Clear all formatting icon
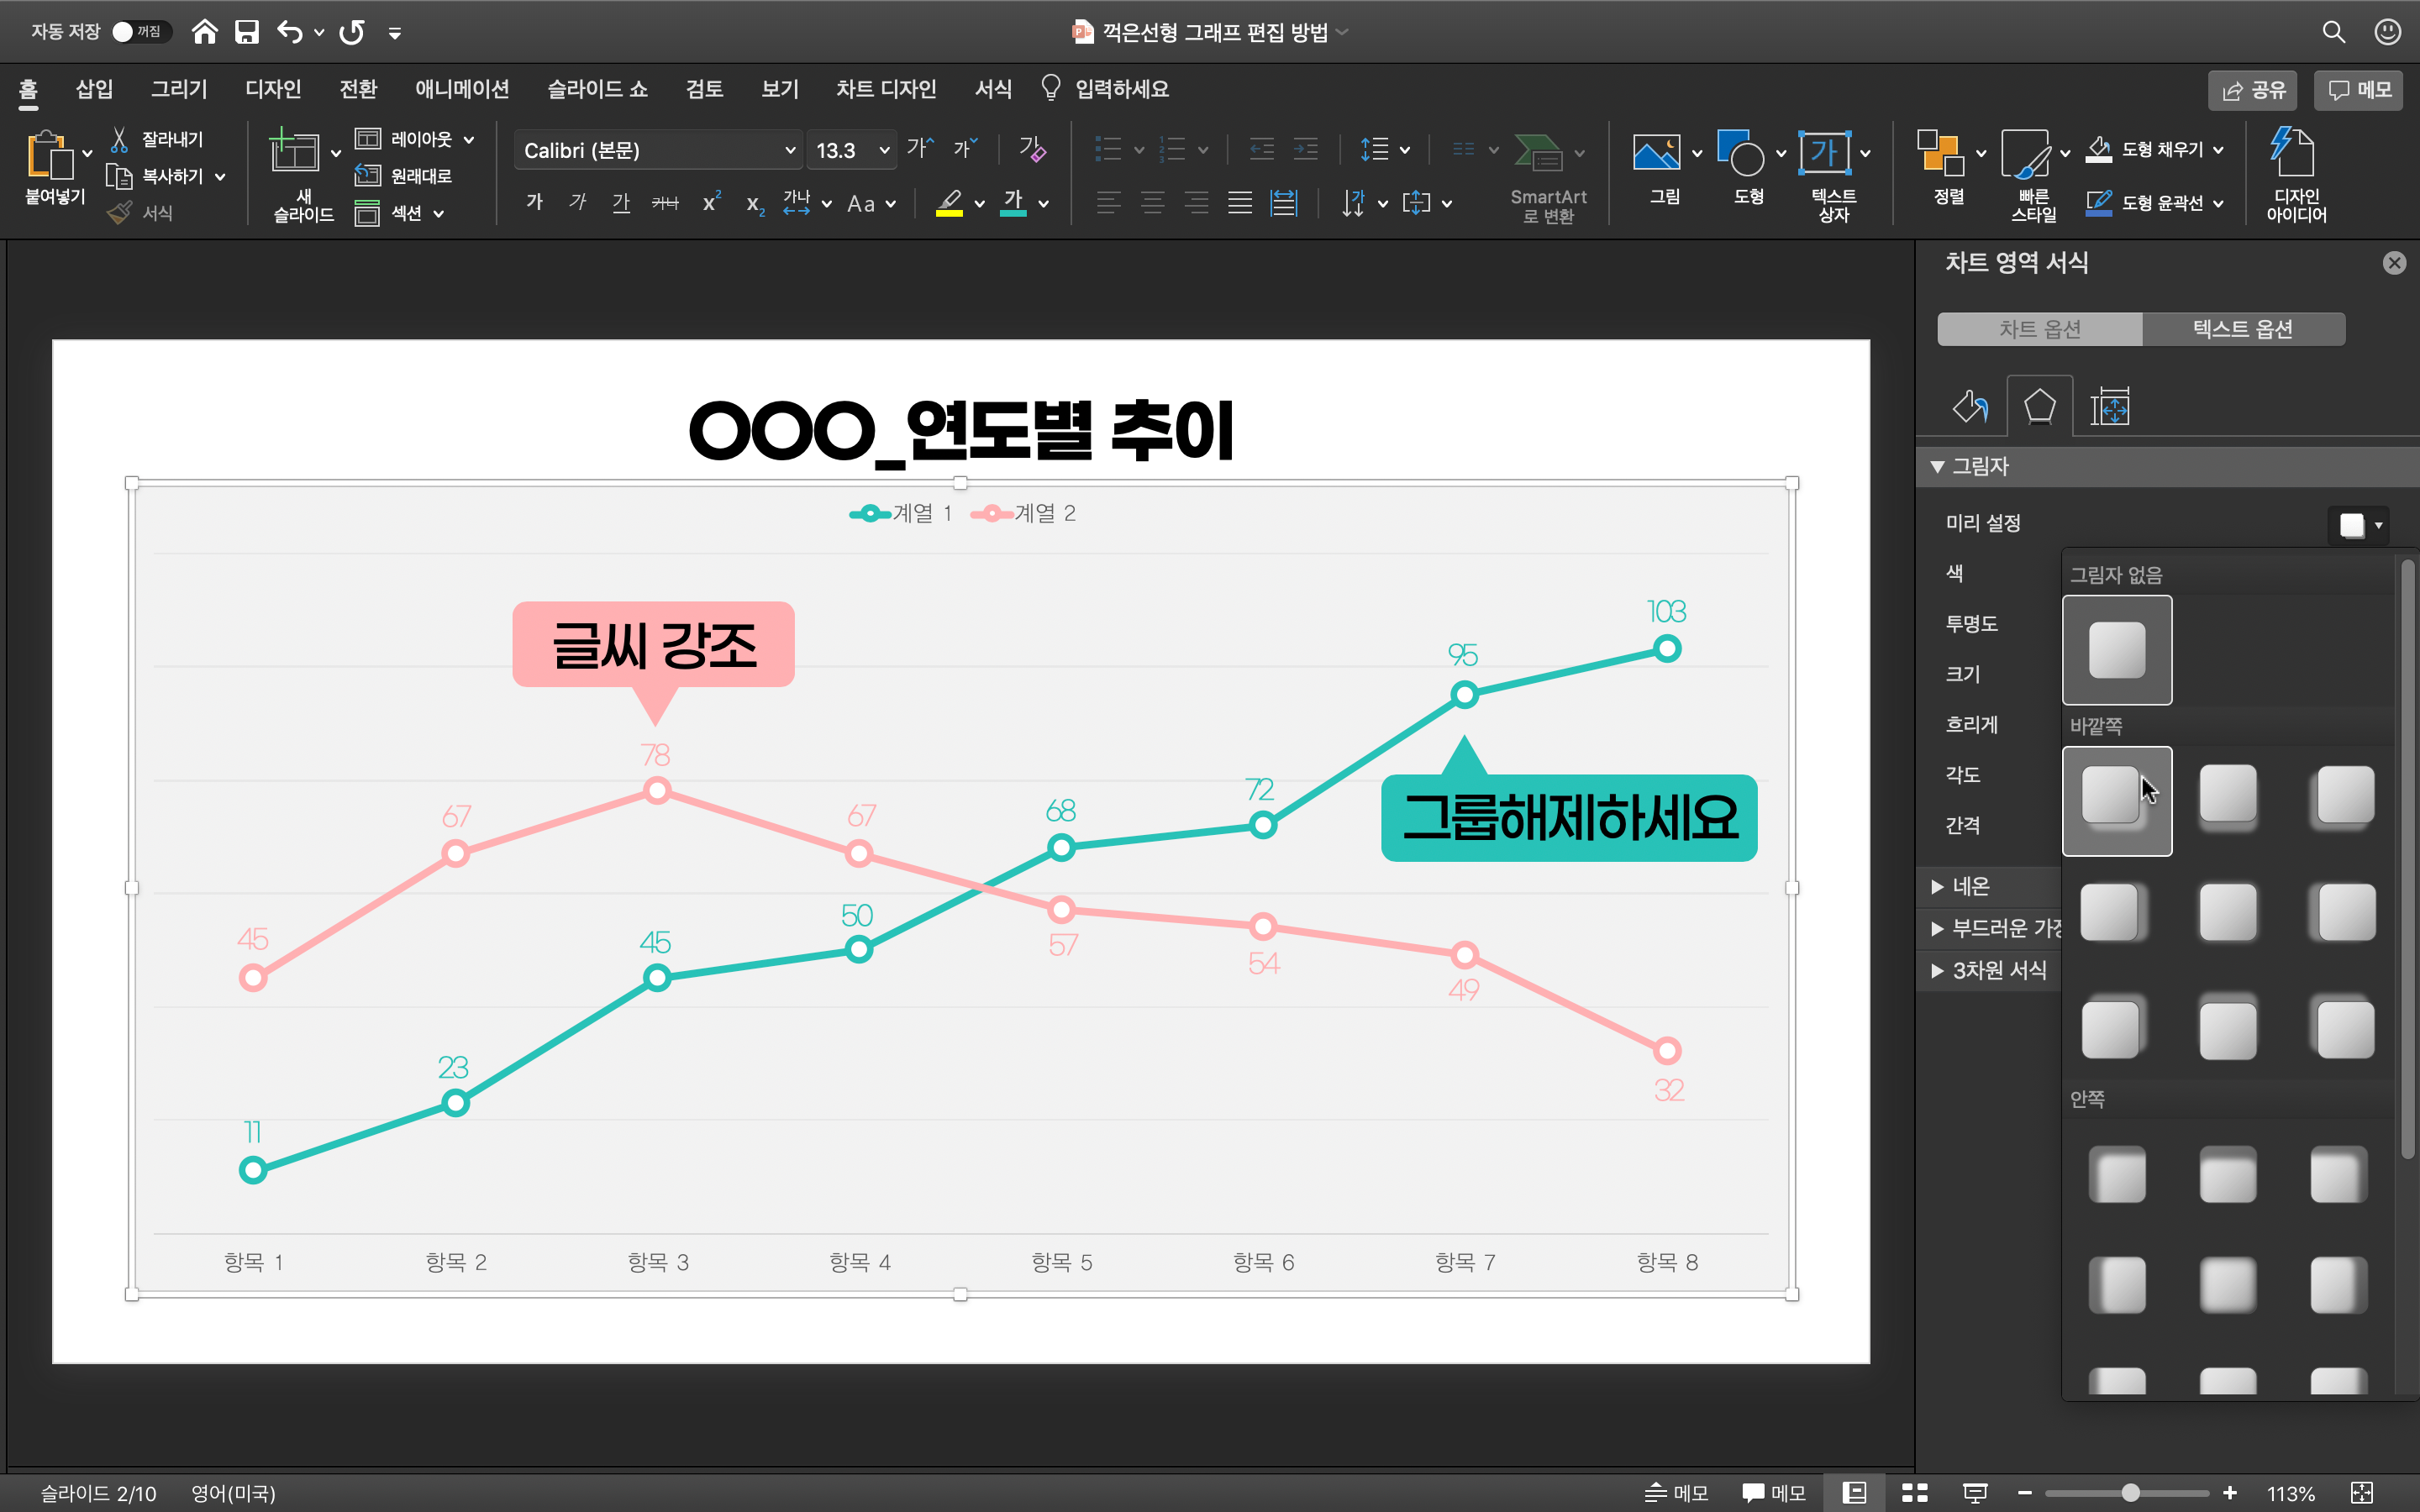 [x=1032, y=149]
